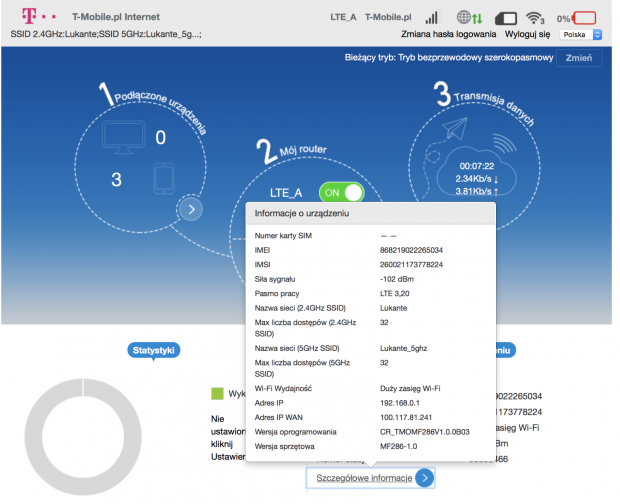Viewport: 620px width, 504px height.
Task: Click 2.4GHz SSID value Lukante
Action: (393, 308)
